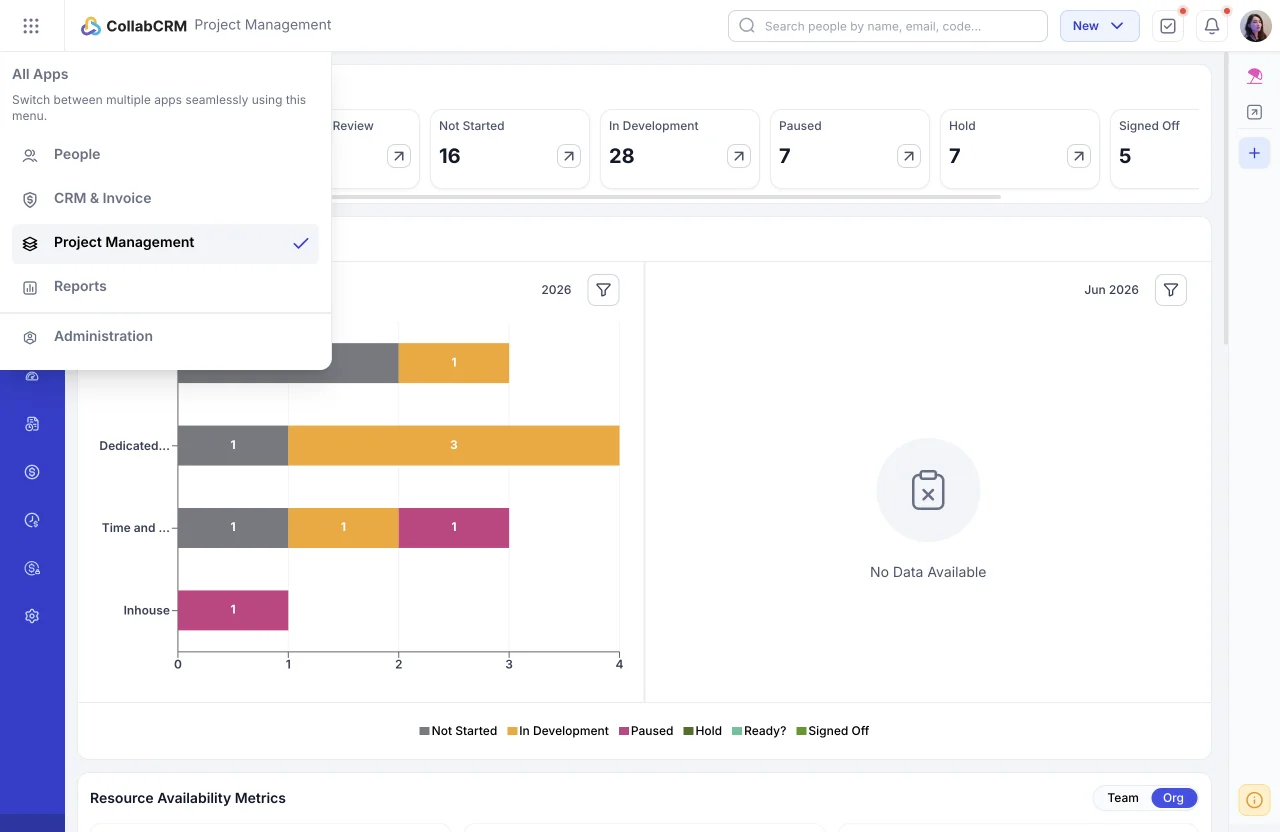Click the Time and row pink bar

(454, 528)
